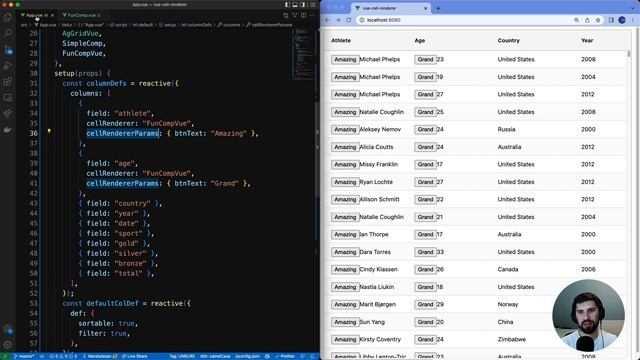Click the browser Back arrow
Image resolution: width=640 pixels, height=360 pixels.
click(x=327, y=20)
